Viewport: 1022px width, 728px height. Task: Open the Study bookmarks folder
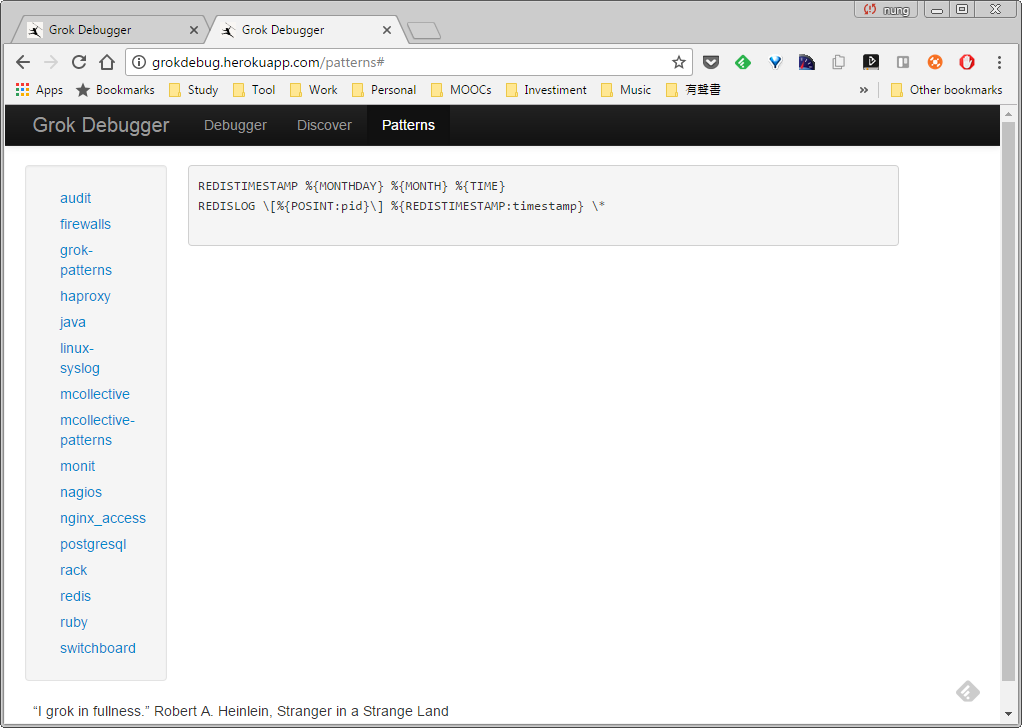pos(194,90)
